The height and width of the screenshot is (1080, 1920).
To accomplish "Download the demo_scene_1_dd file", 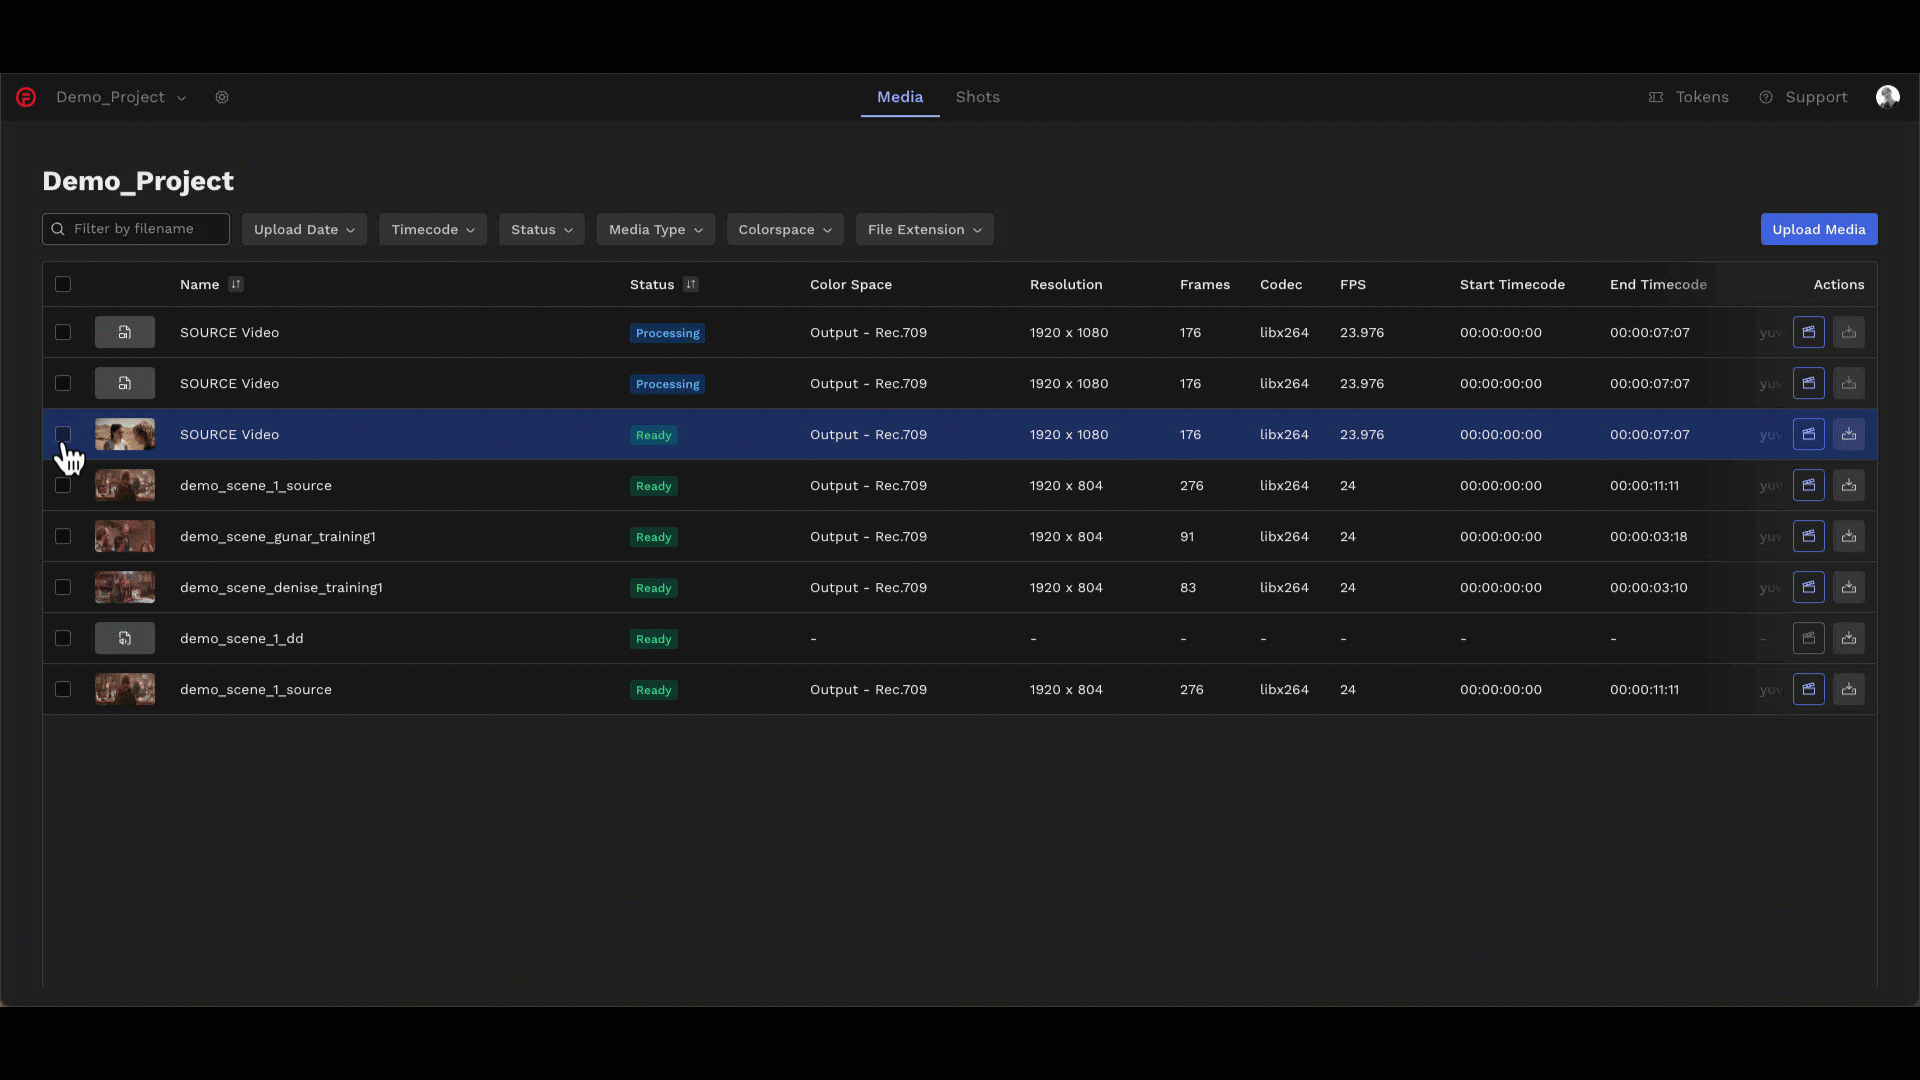I will pos(1848,638).
